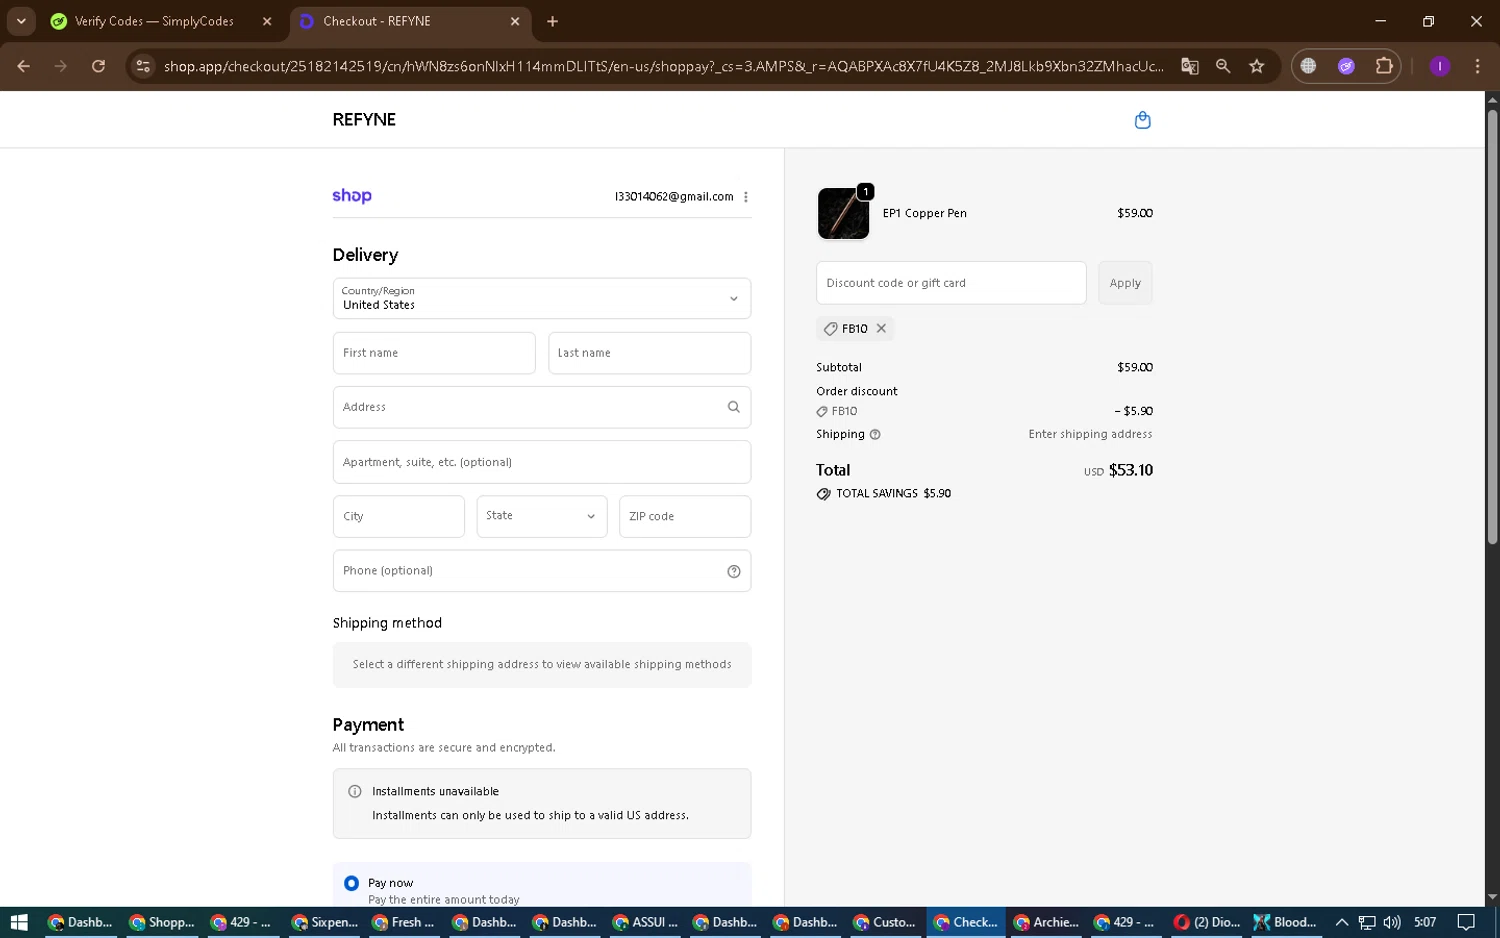The width and height of the screenshot is (1500, 938).
Task: Go back in browser history
Action: (x=23, y=66)
